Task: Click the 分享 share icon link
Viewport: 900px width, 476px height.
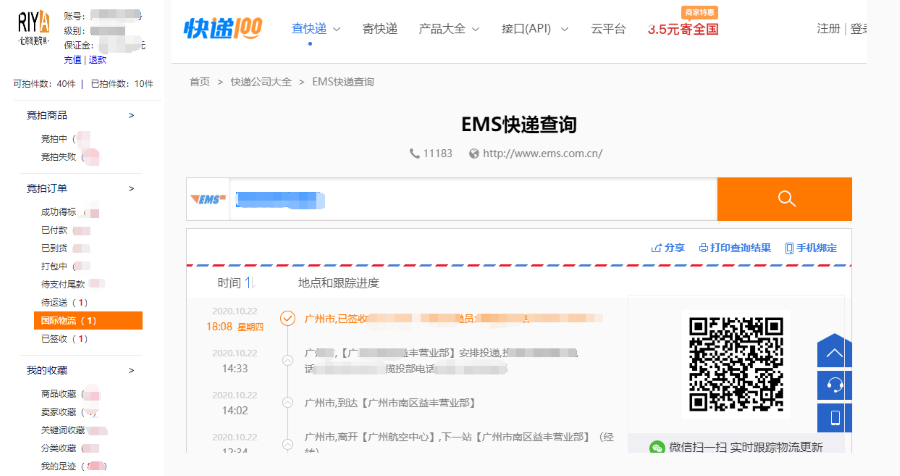Action: pyautogui.click(x=668, y=248)
